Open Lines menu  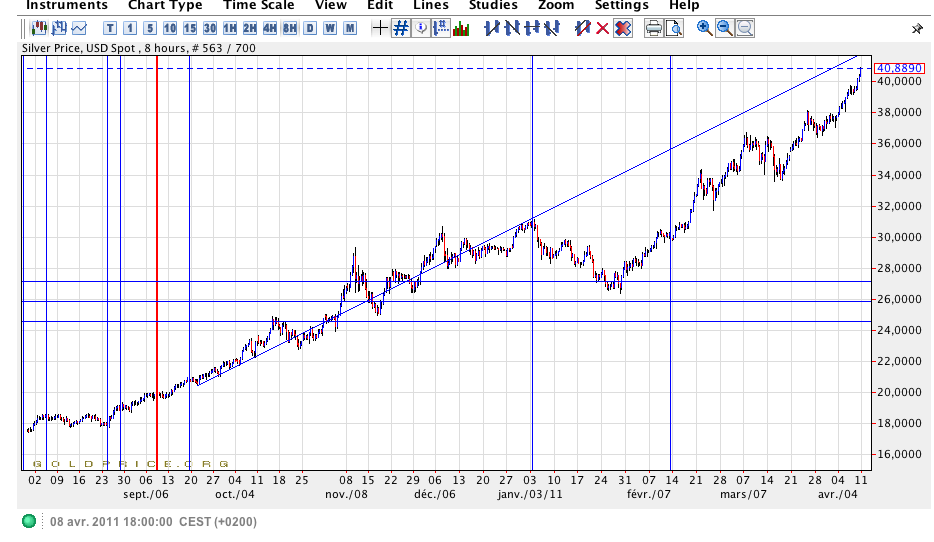pos(431,5)
